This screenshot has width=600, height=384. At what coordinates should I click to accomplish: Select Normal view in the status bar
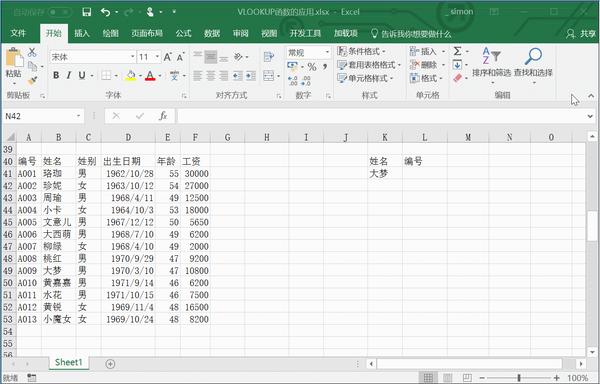coord(428,378)
